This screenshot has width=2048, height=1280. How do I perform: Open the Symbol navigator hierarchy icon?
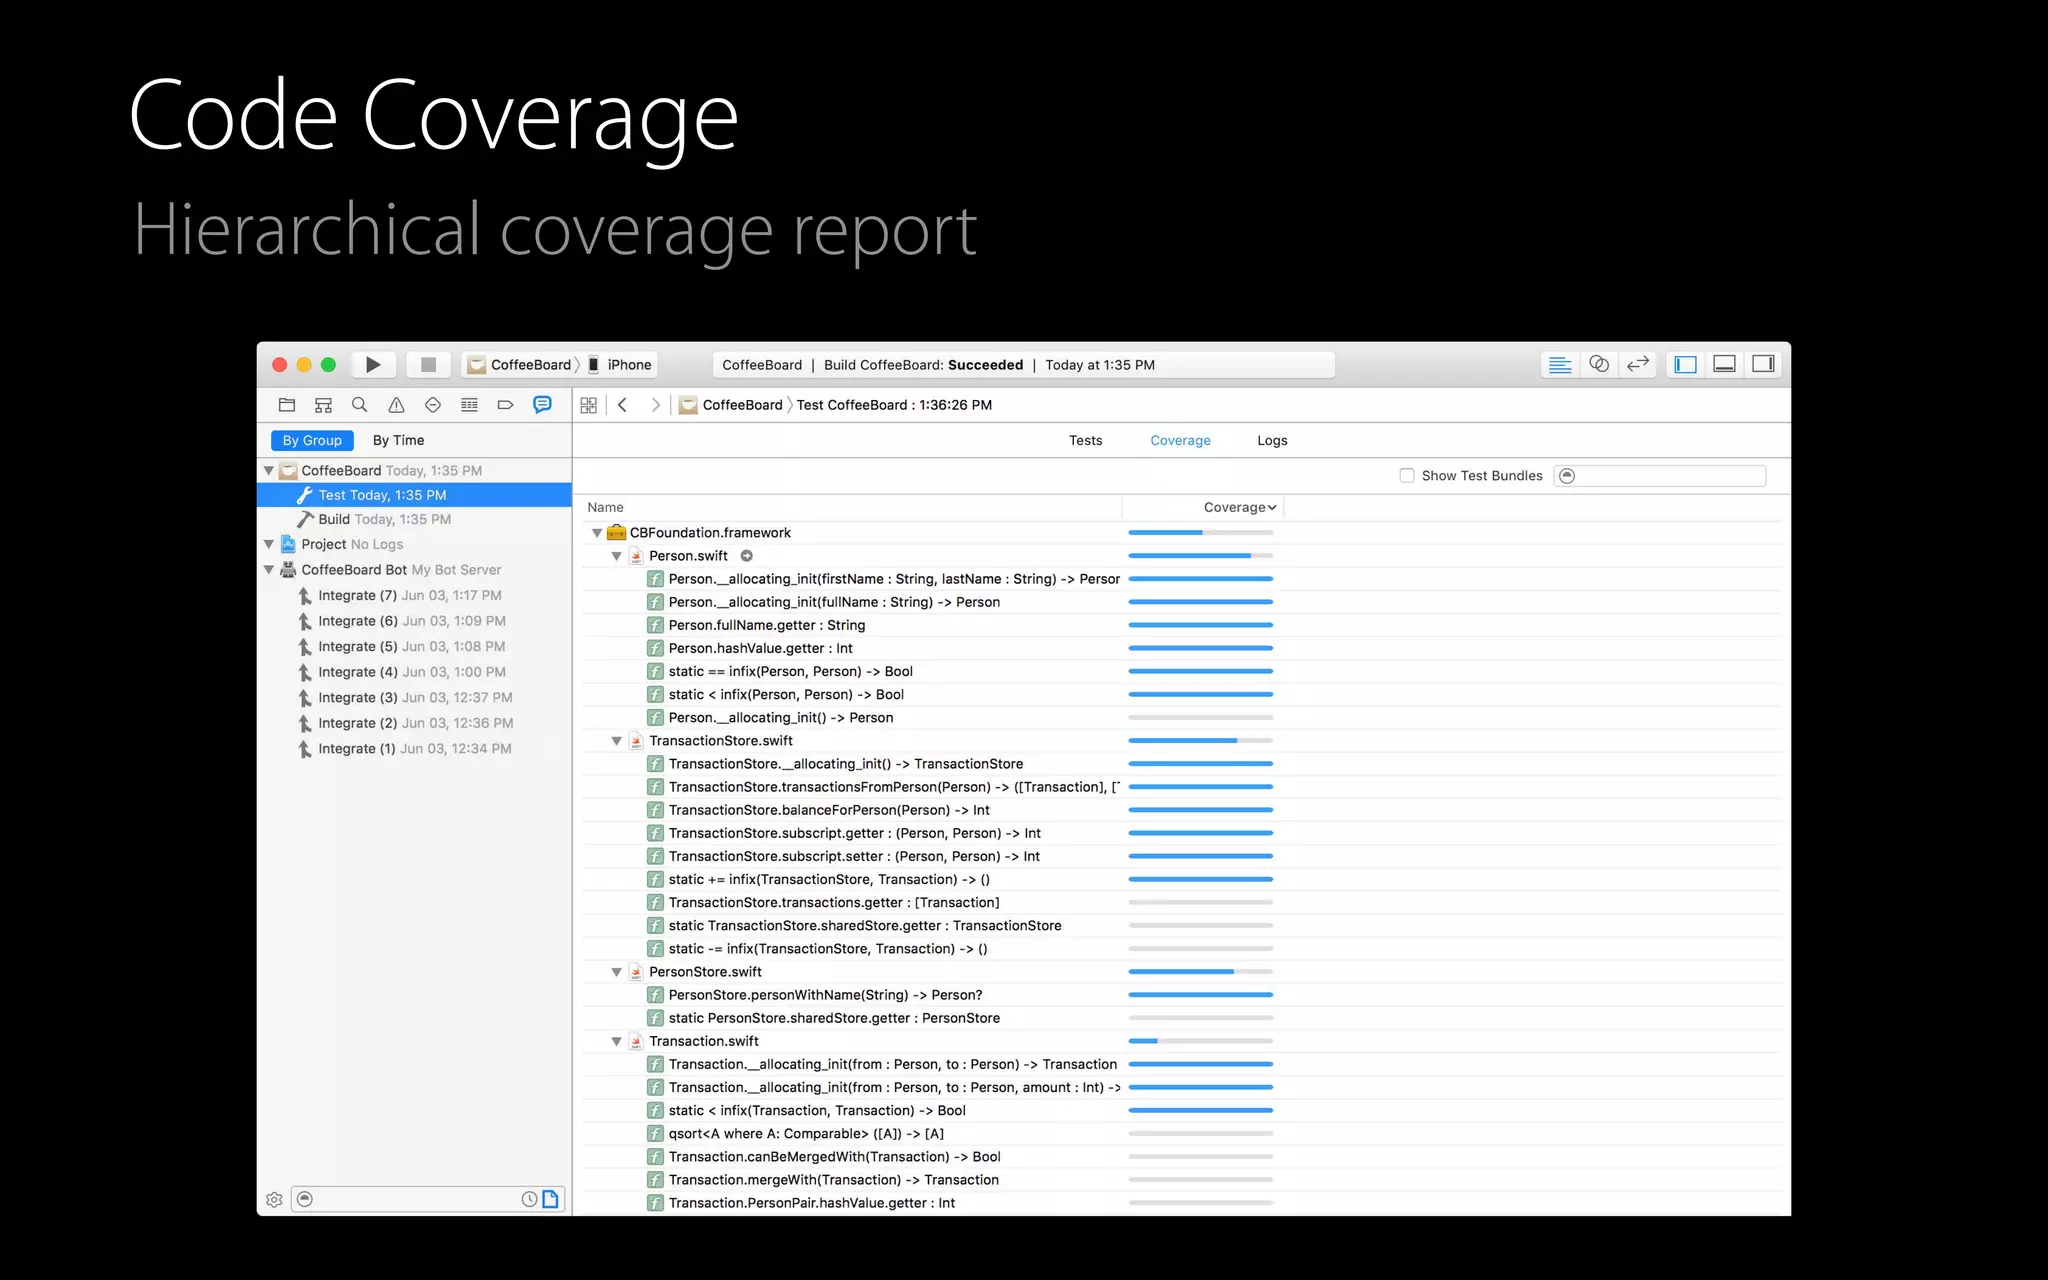click(323, 405)
